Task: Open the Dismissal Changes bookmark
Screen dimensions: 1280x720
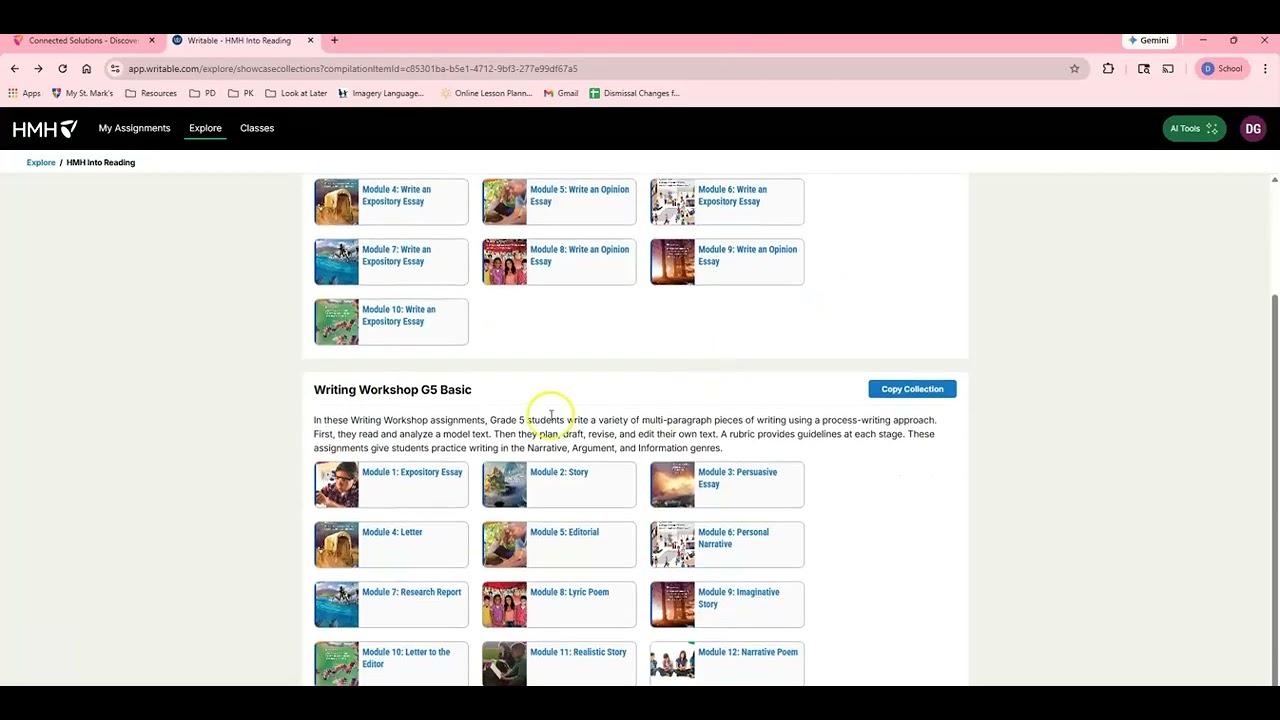Action: coord(634,93)
